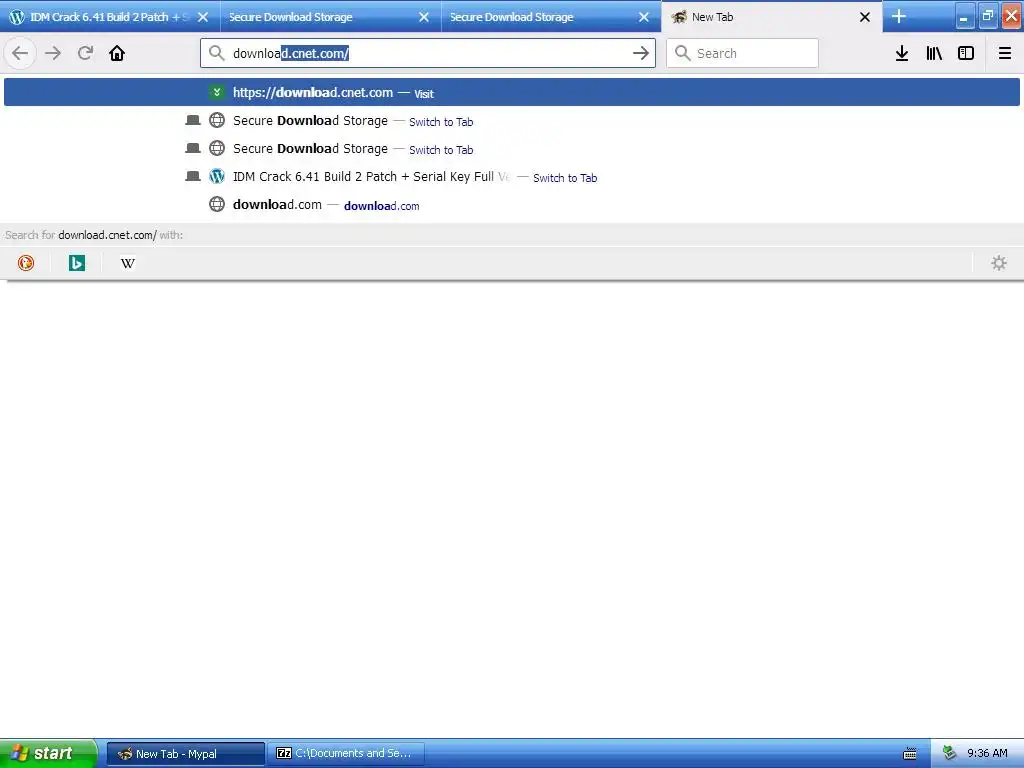The height and width of the screenshot is (768, 1024).
Task: Open the Library bookshelf icon
Action: point(934,53)
